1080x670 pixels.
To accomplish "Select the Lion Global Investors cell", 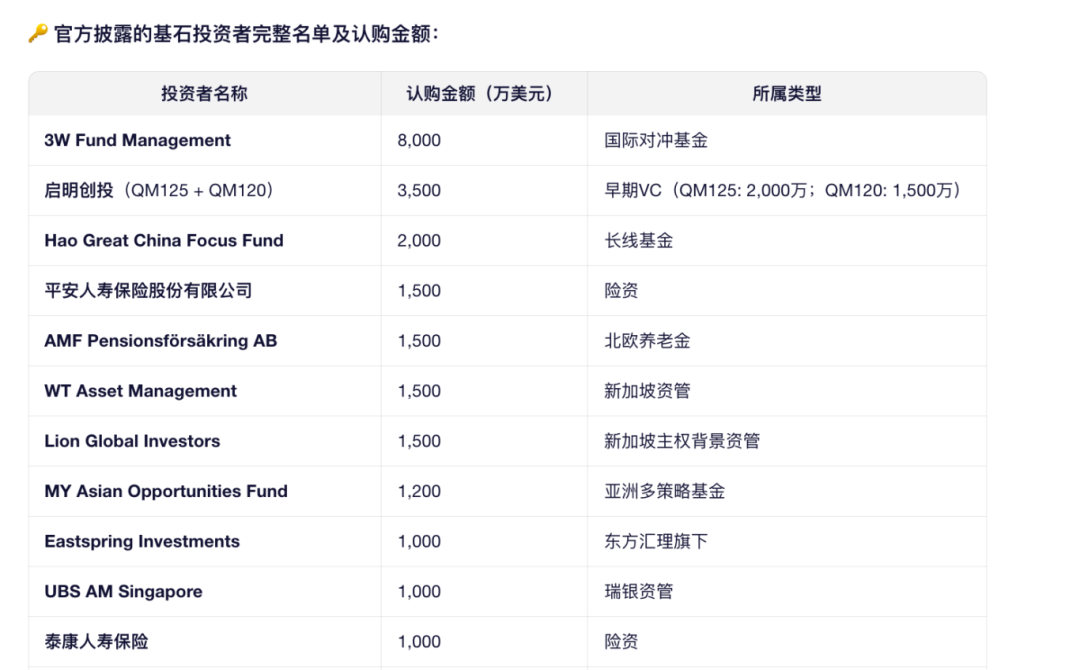I will tap(132, 441).
